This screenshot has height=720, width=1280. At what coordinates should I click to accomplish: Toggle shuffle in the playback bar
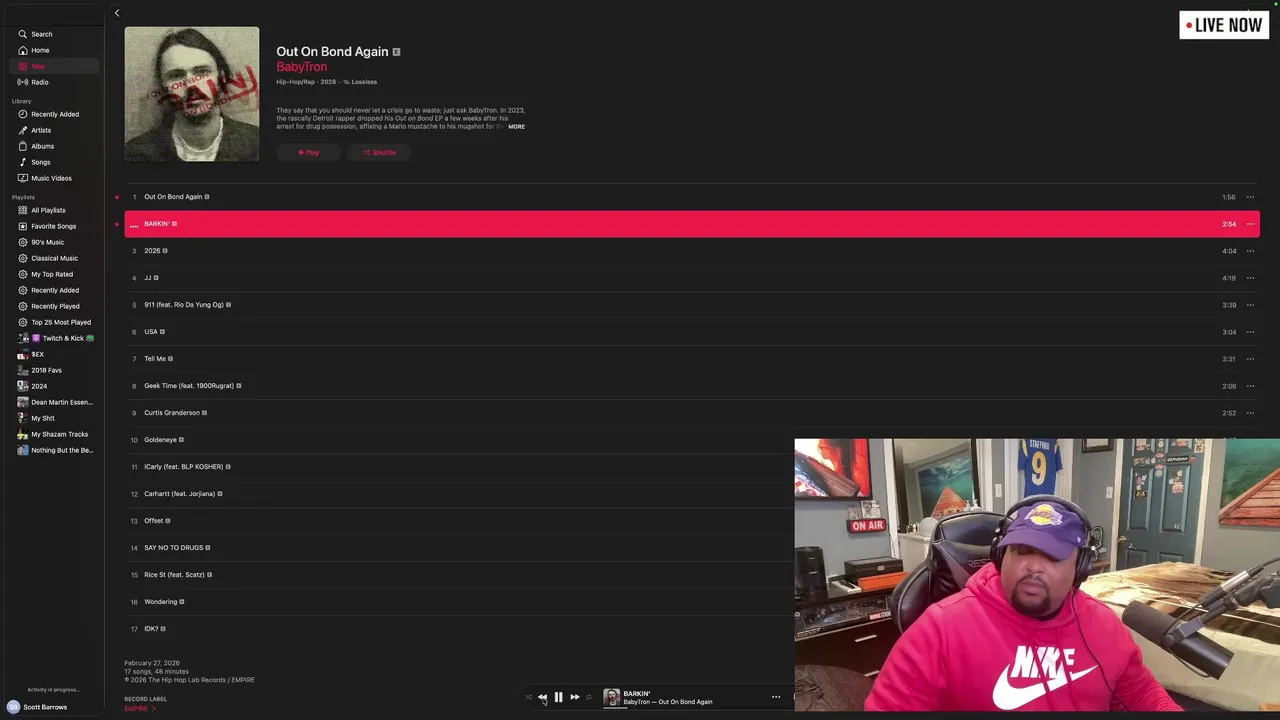(528, 697)
